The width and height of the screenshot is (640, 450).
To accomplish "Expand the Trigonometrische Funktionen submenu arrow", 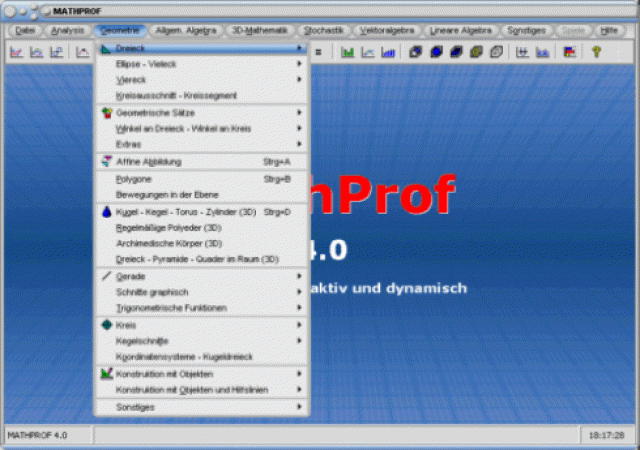I will coord(299,307).
